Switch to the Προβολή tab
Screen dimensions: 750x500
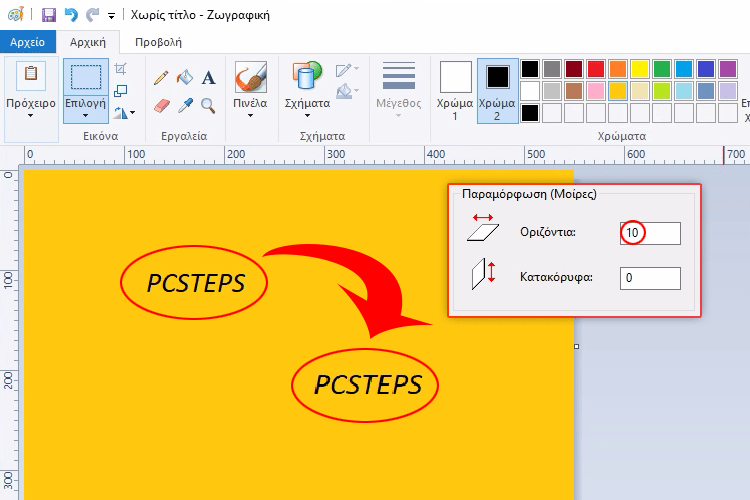click(158, 42)
